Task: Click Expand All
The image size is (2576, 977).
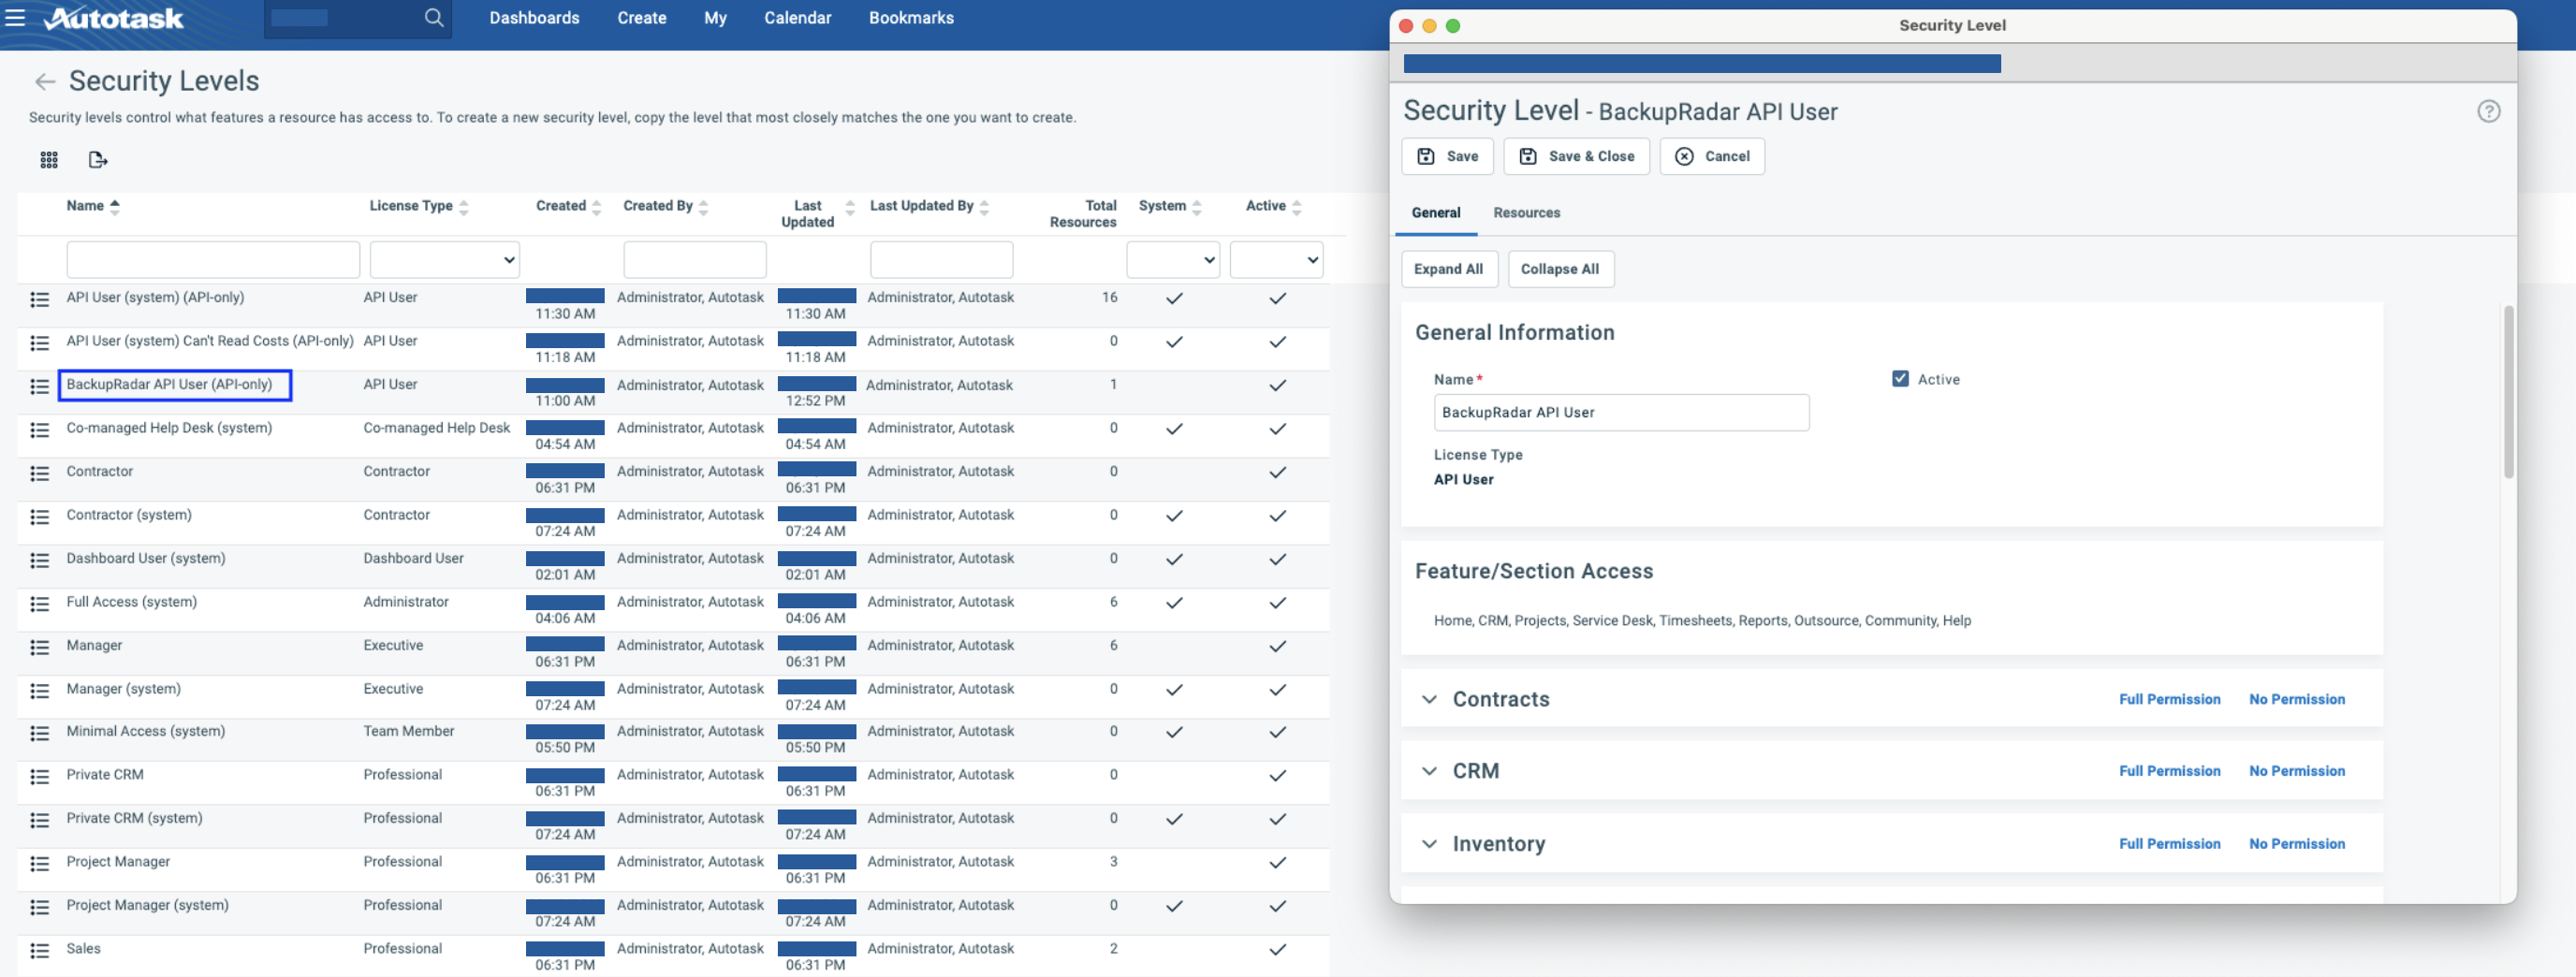Action: coord(1449,269)
